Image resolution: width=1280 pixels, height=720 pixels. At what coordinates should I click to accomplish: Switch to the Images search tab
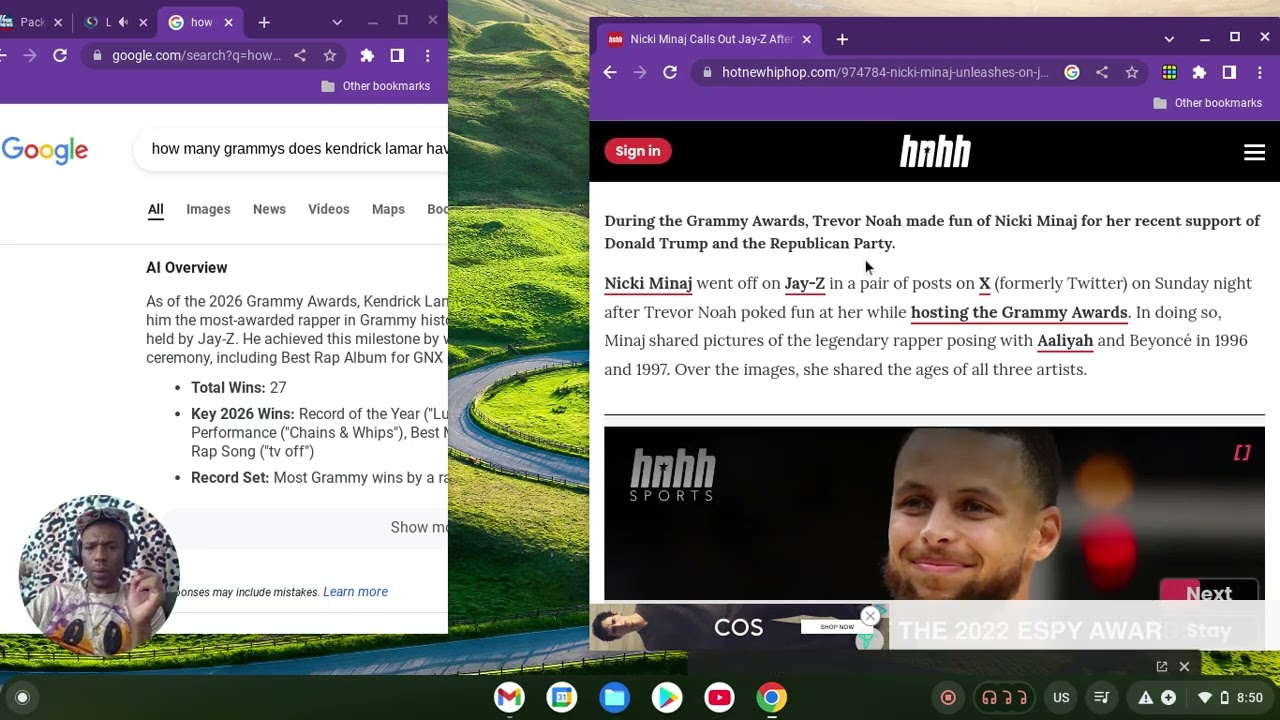click(208, 209)
